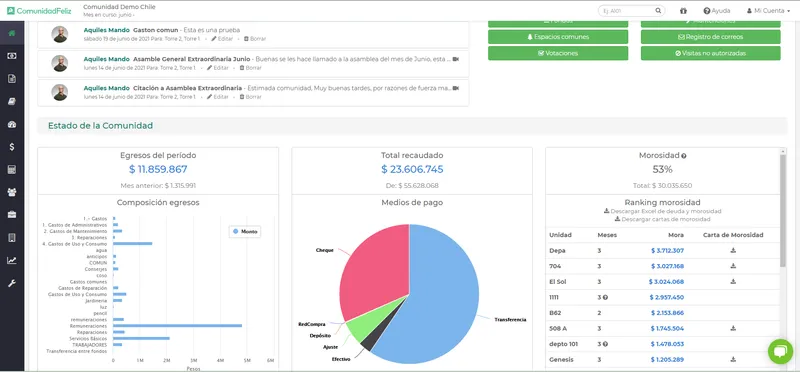Click egresos amount $ 11.859.867

[158, 169]
